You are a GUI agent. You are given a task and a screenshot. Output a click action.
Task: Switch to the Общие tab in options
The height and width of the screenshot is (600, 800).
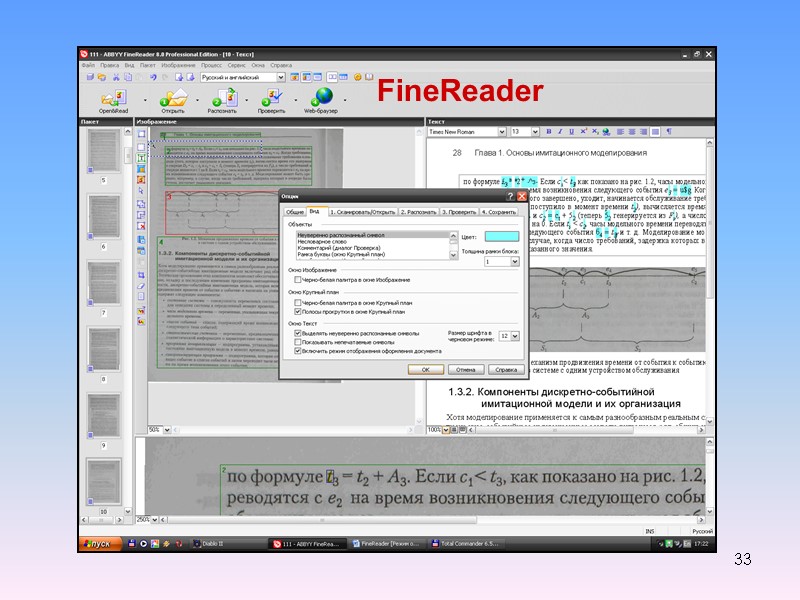point(294,212)
